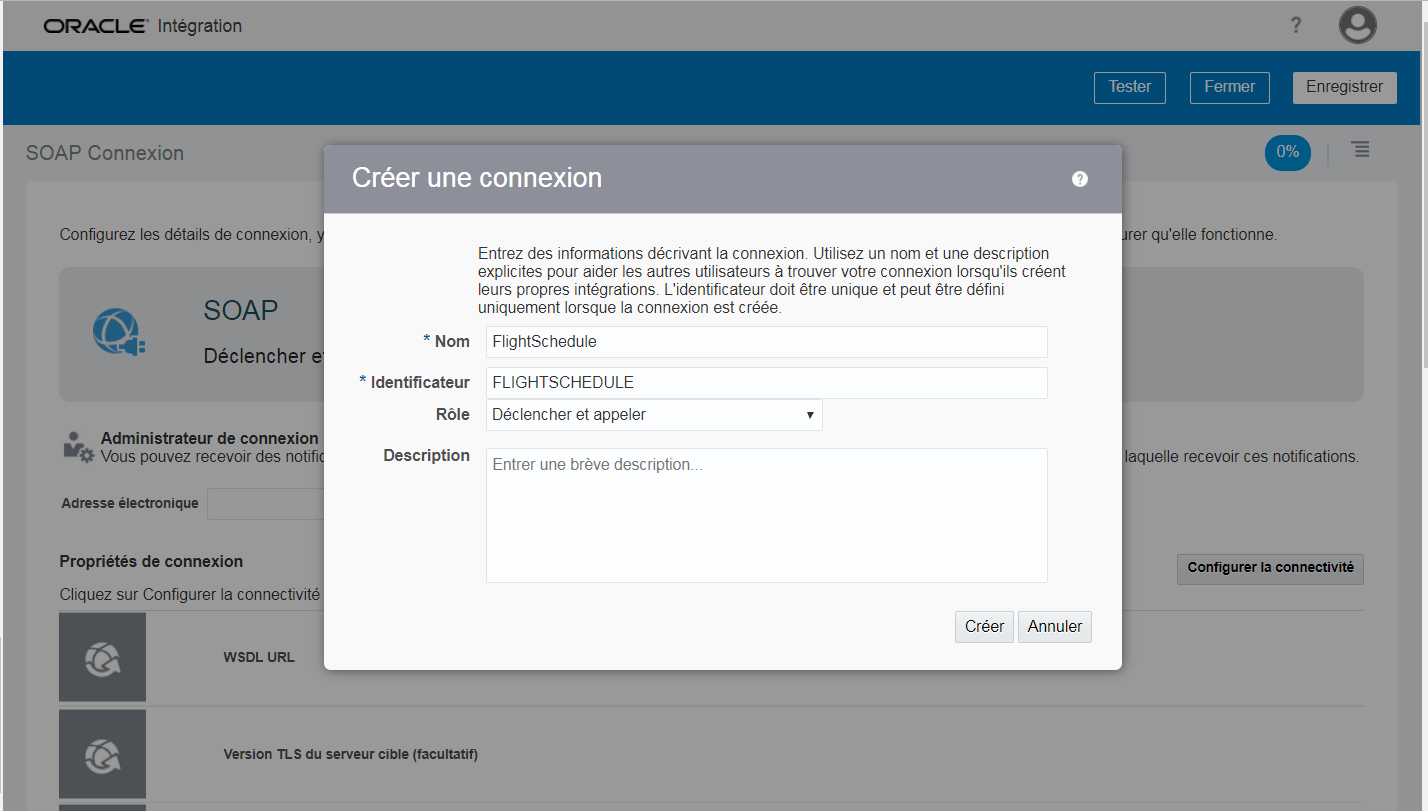Viewport: 1428px width, 811px height.
Task: Open the hamburger list menu icon
Action: coord(1360,150)
